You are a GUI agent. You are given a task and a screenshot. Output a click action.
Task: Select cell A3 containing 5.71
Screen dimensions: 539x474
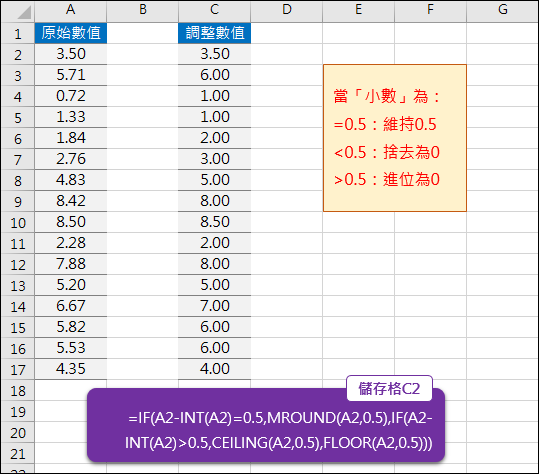(x=70, y=75)
